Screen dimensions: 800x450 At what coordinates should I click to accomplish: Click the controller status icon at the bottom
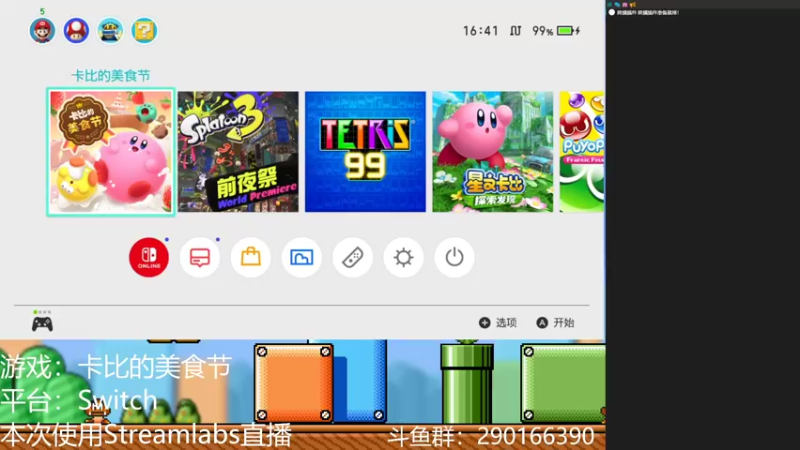[x=42, y=323]
